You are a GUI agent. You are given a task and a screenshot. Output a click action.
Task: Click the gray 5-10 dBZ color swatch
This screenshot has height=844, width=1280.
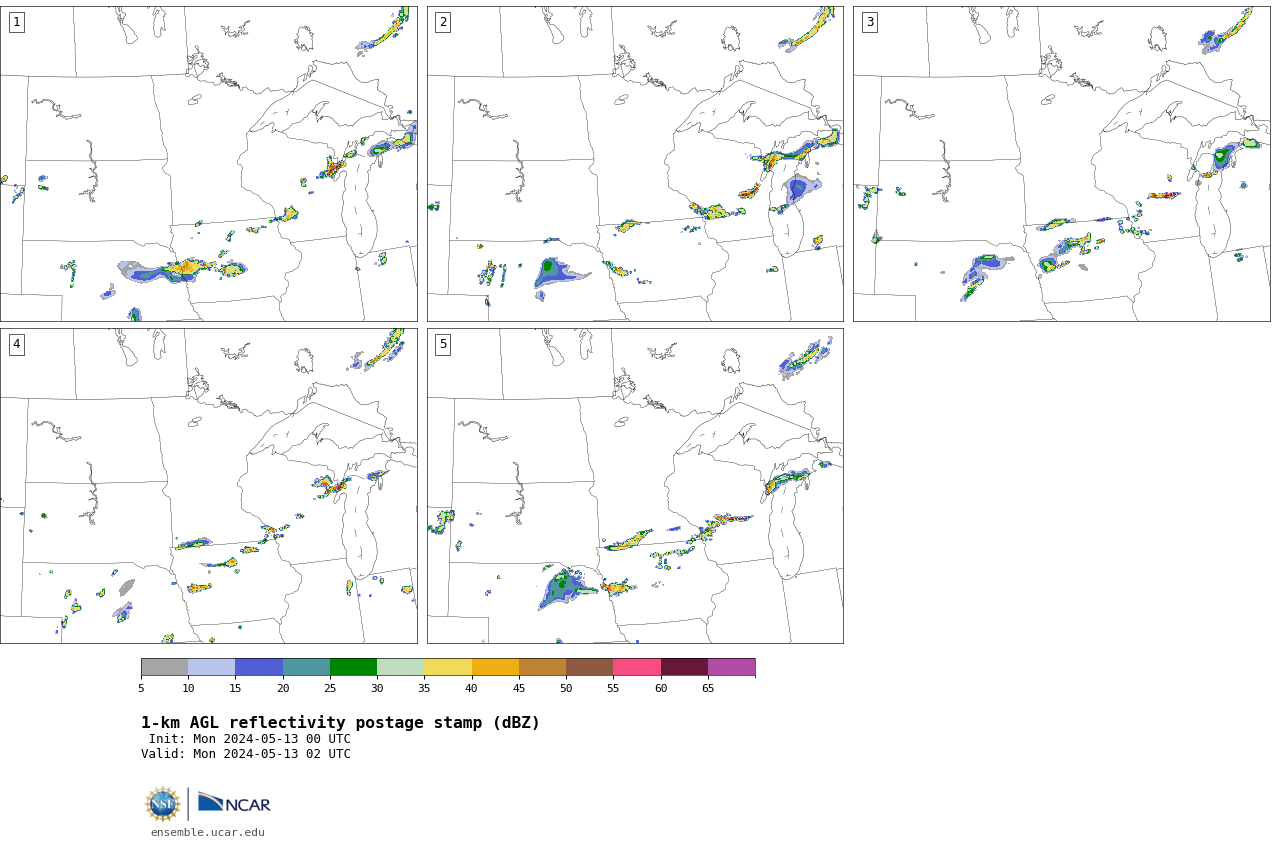coord(164,667)
